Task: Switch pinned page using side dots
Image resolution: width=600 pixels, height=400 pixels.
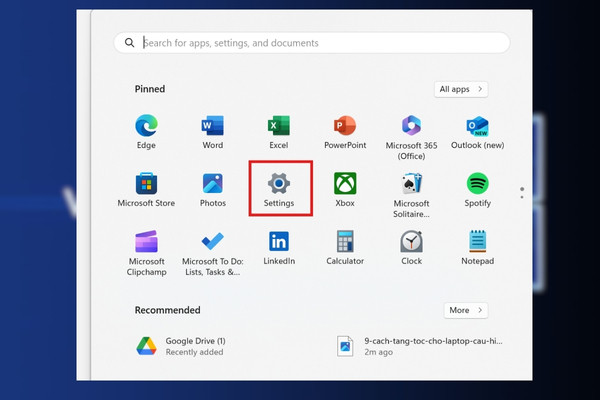Action: point(522,193)
